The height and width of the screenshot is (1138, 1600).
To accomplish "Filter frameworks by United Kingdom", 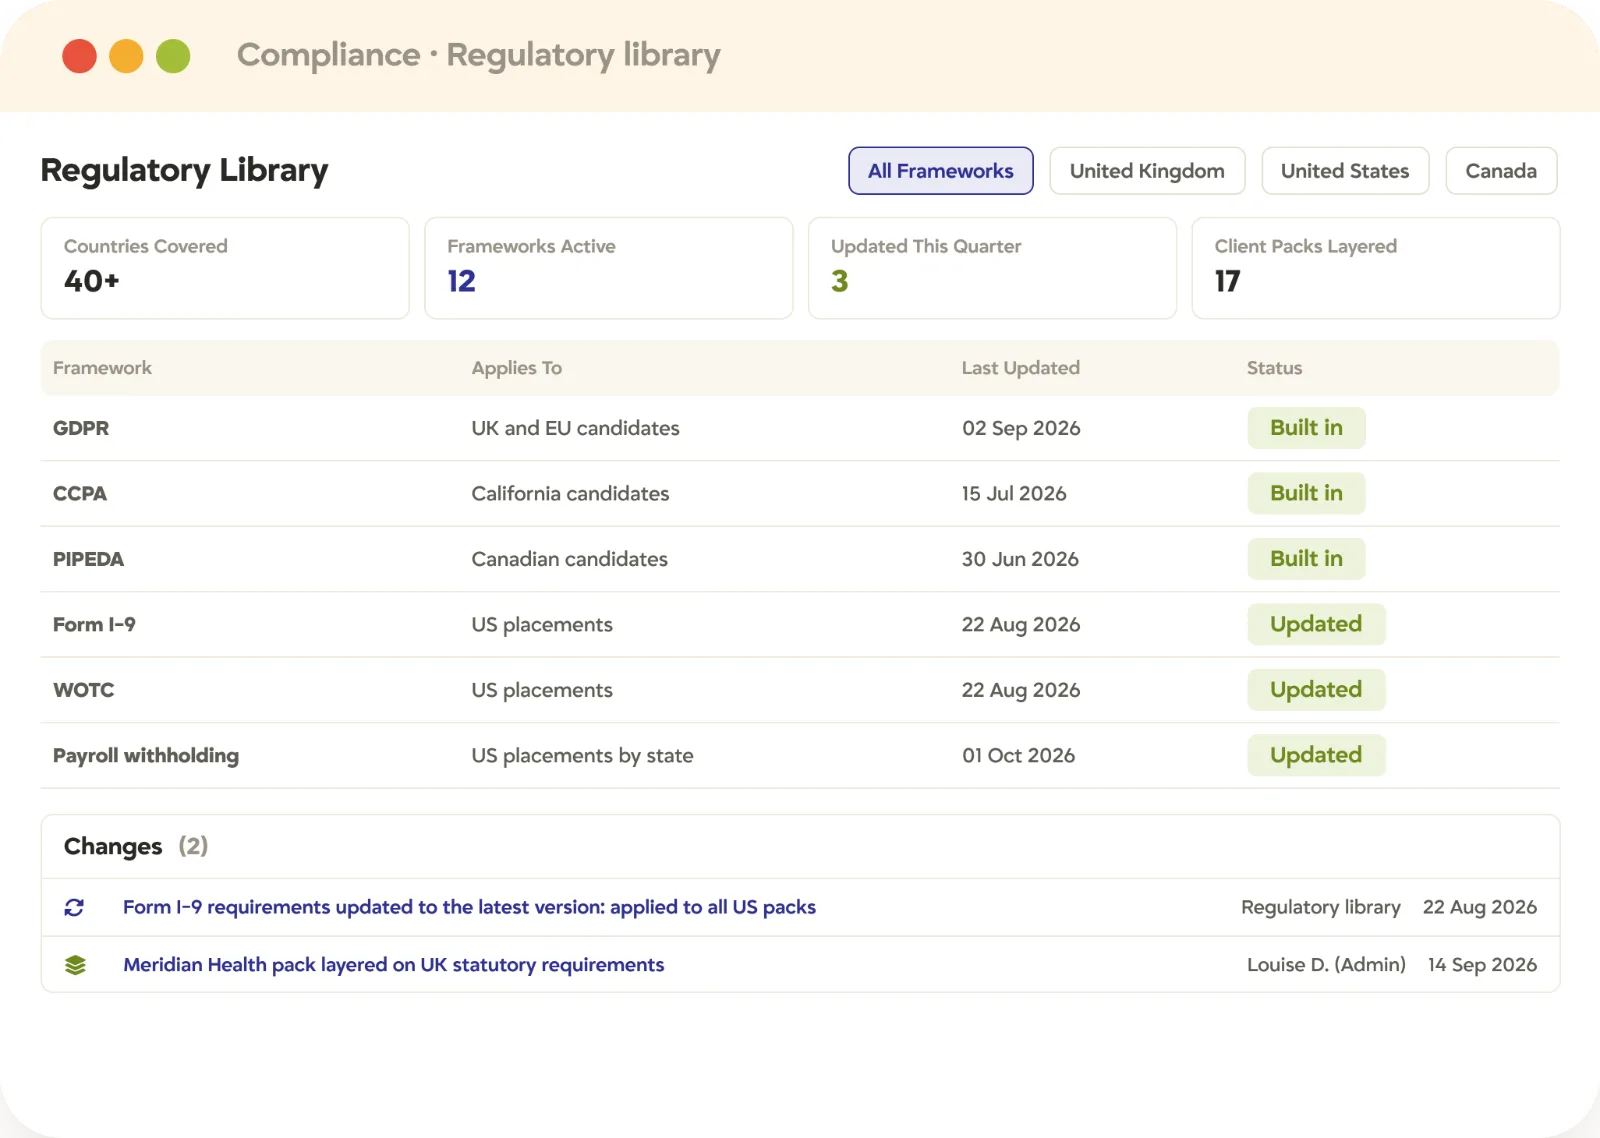I will tap(1147, 171).
